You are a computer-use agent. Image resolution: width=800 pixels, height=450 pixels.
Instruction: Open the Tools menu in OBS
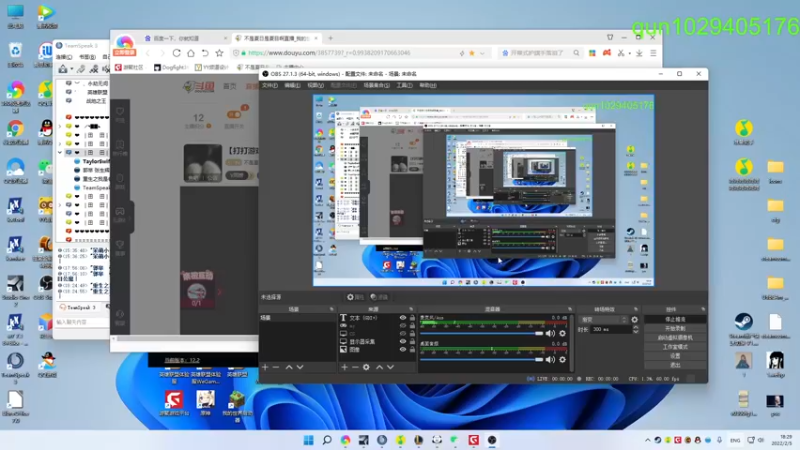[403, 86]
